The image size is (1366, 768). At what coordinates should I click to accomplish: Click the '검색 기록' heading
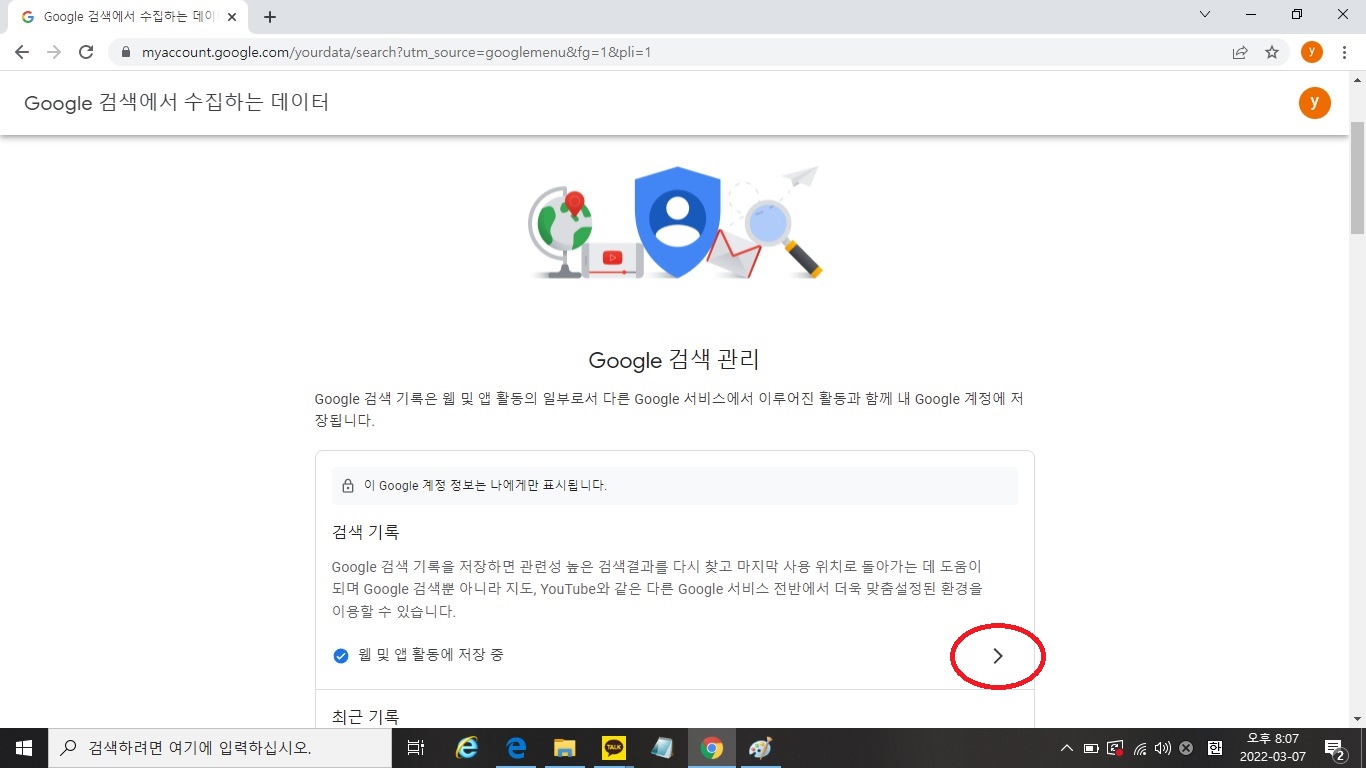click(x=366, y=532)
